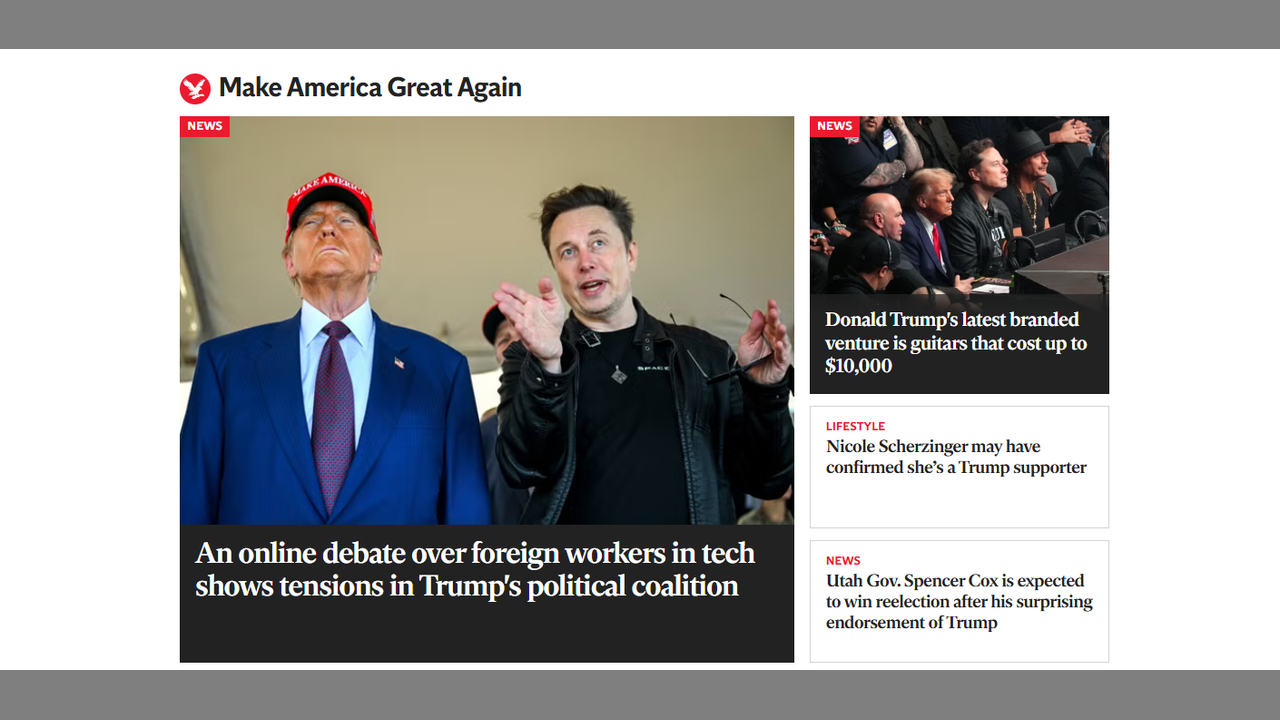
Task: Open the Nicole Scherzinger Trump supporter headline
Action: pos(956,457)
